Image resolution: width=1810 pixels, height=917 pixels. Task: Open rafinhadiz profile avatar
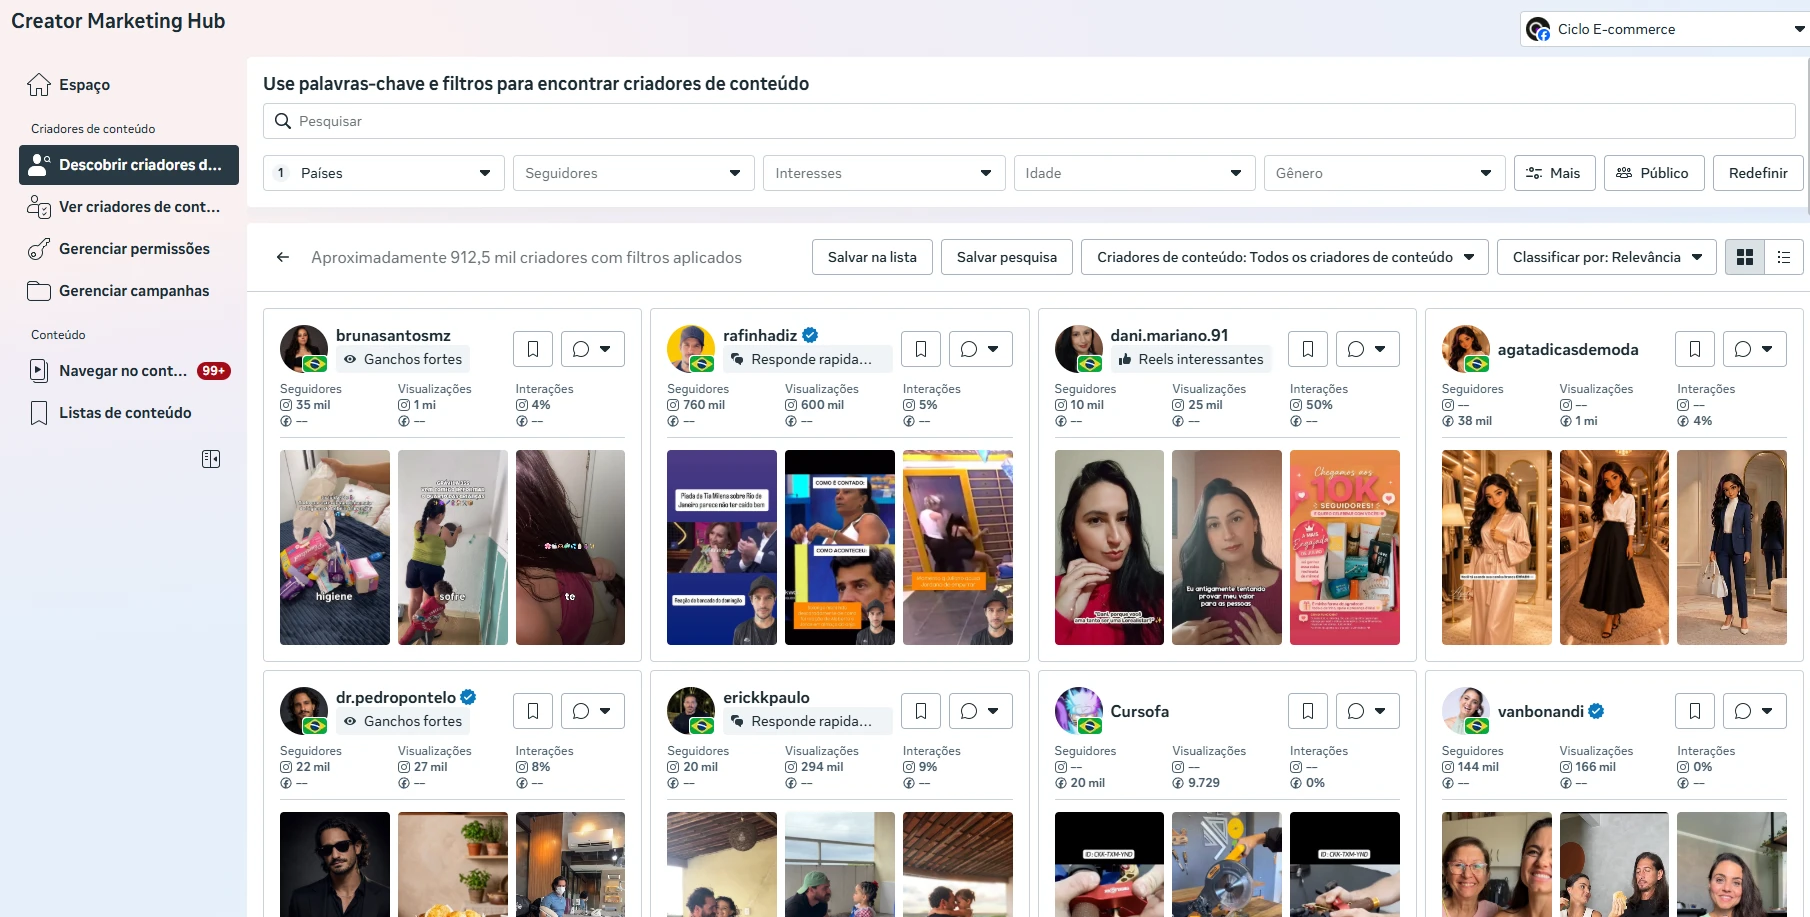pyautogui.click(x=691, y=349)
